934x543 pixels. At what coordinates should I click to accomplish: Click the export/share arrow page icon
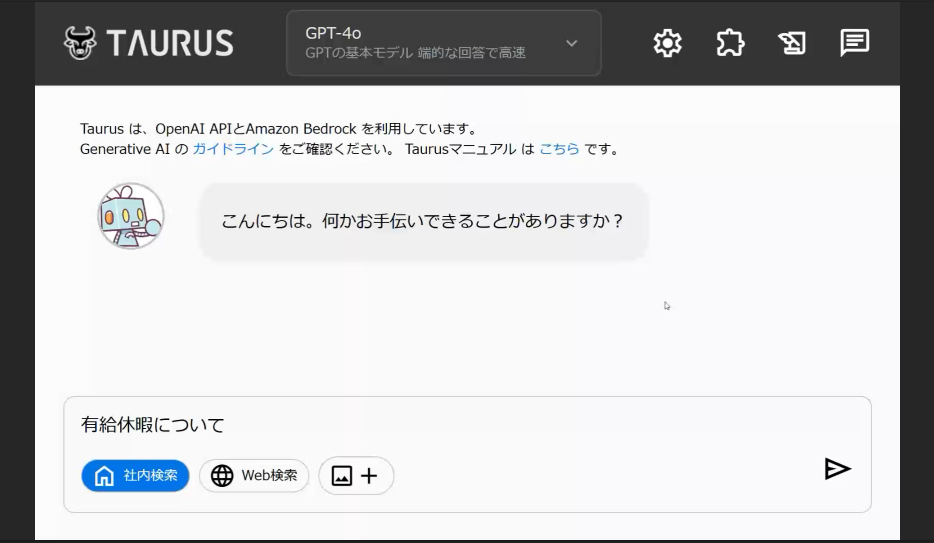click(792, 43)
